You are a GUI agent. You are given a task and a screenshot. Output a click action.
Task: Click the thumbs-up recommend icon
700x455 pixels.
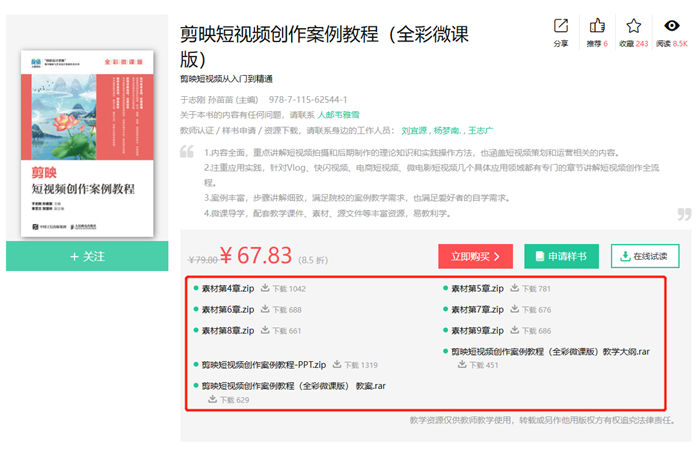pos(597,26)
